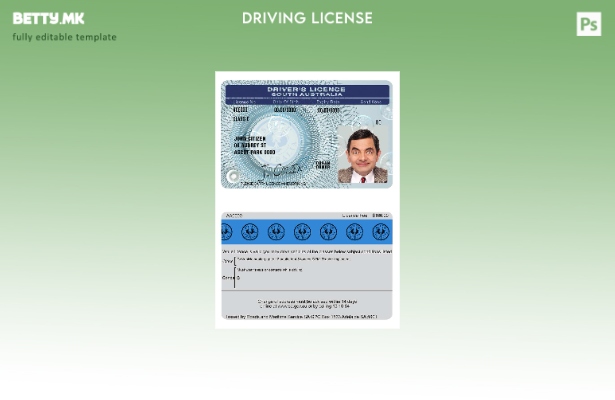This screenshot has height=400, width=615.
Task: Click the third emblem from left in blue band
Action: (x=277, y=232)
